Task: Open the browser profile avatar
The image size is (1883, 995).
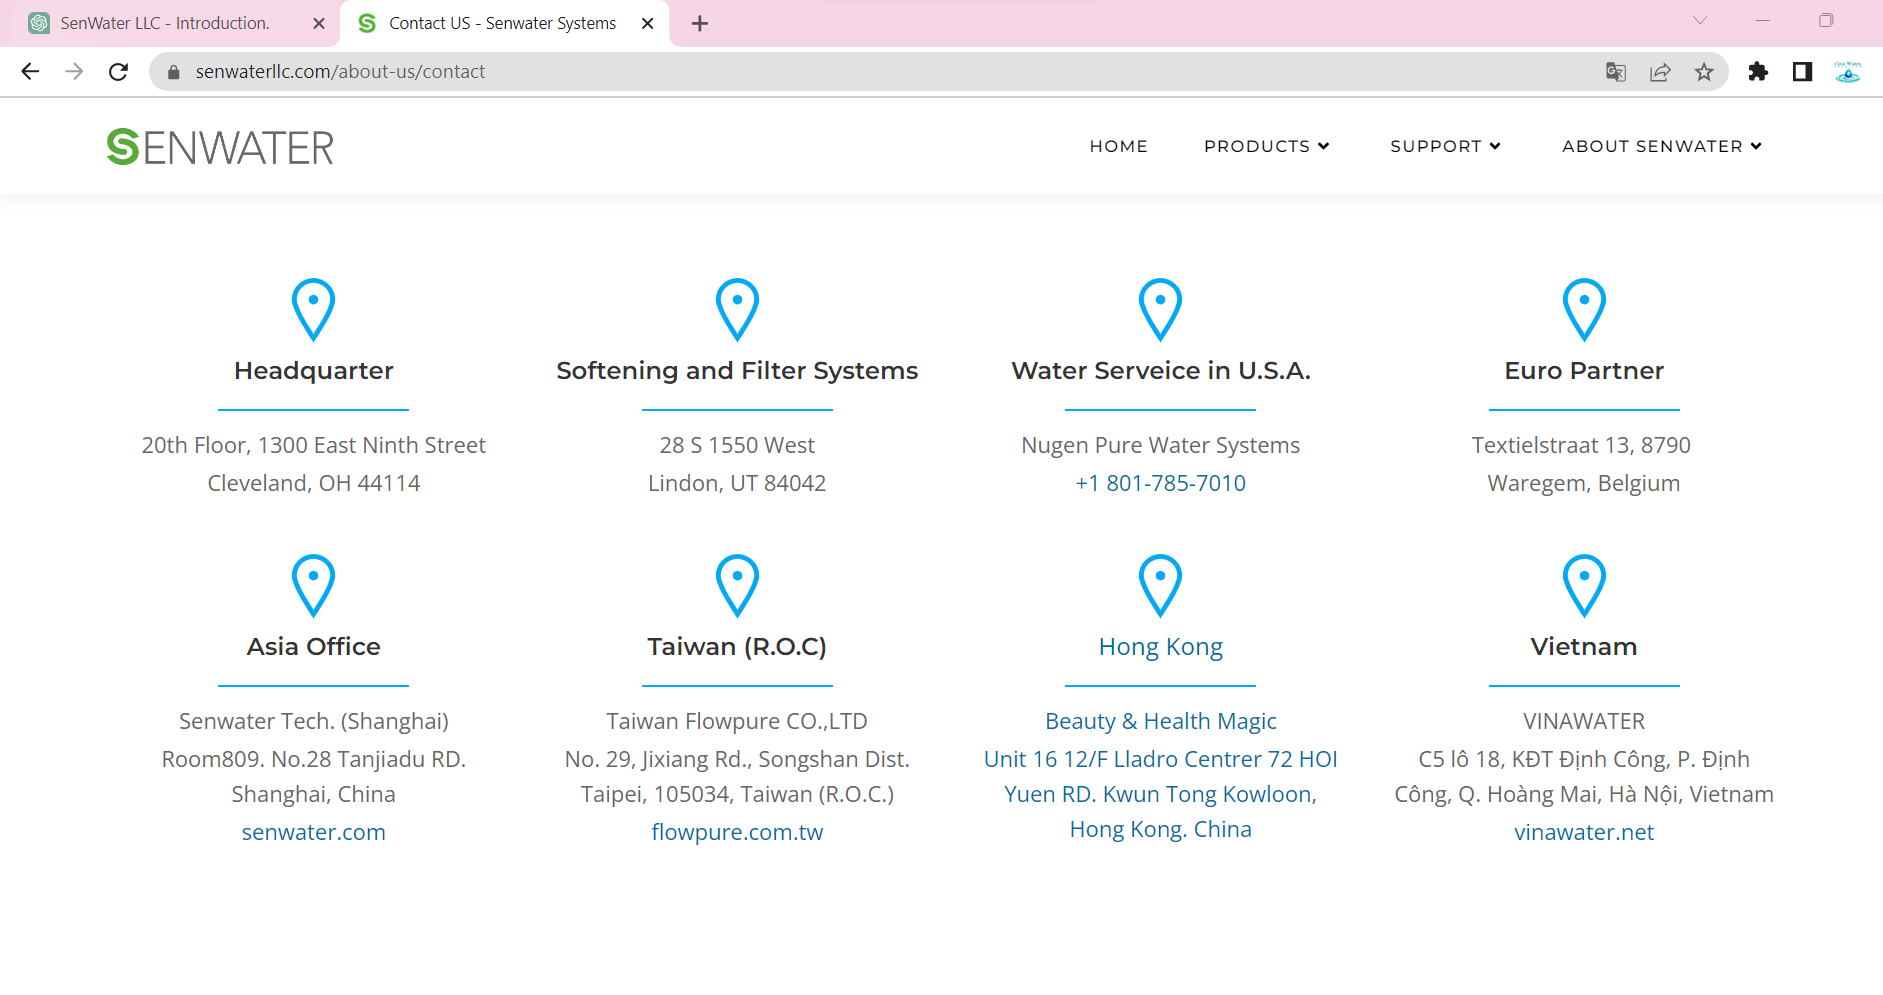Action: [1847, 72]
